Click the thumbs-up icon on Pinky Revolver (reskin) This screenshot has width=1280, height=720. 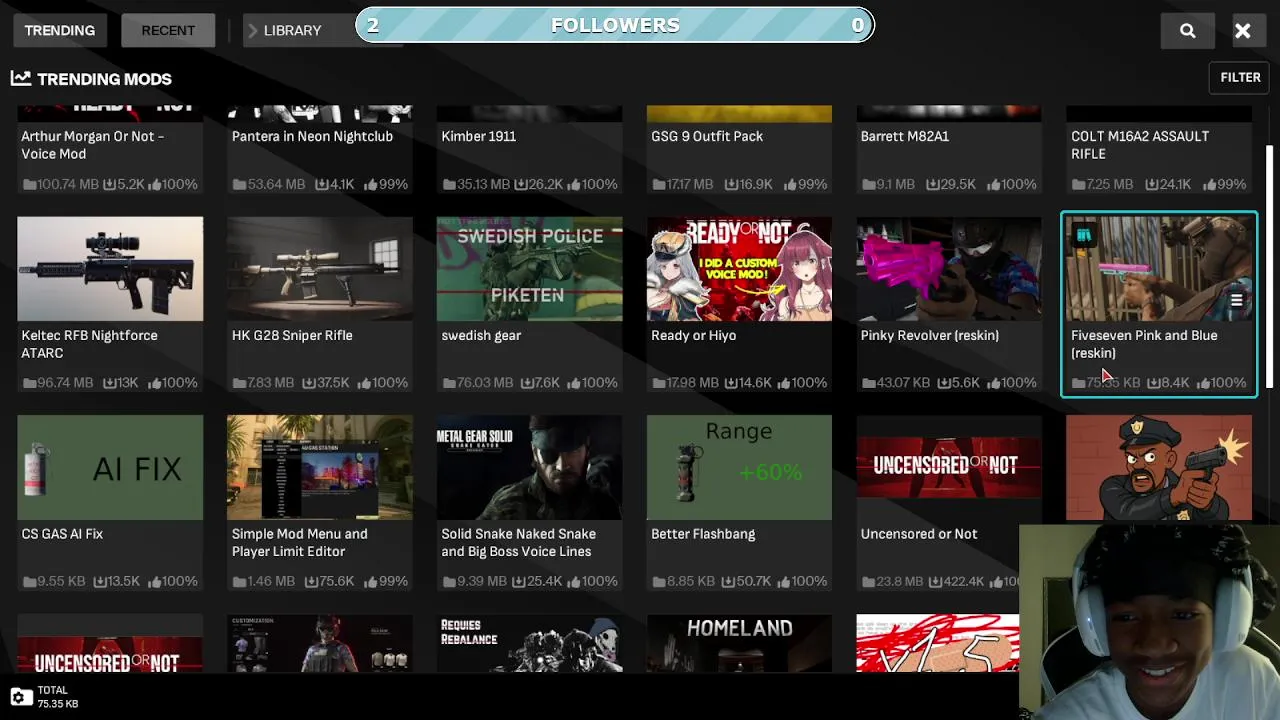pyautogui.click(x=994, y=383)
